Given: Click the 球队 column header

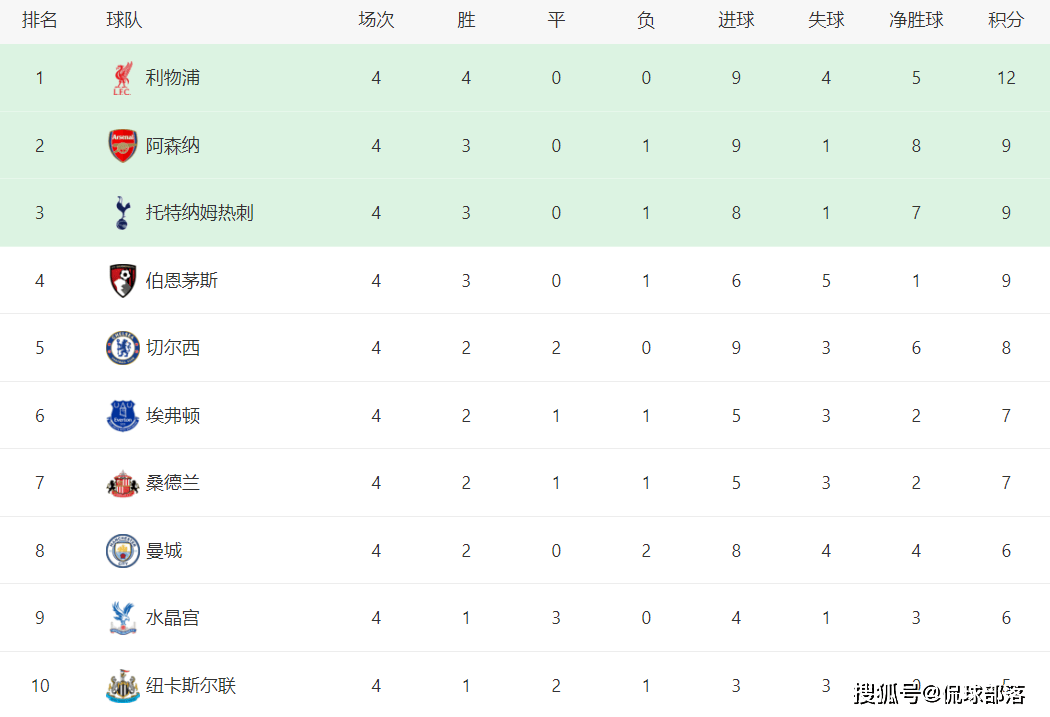Looking at the screenshot, I should click(x=125, y=20).
